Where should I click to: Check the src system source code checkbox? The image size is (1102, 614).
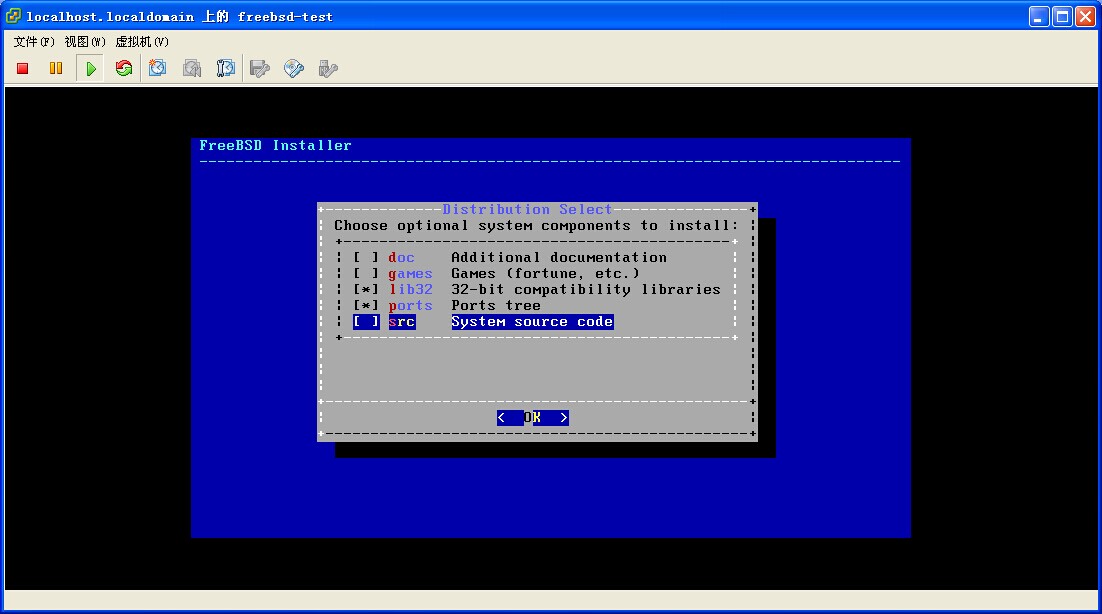[x=366, y=322]
